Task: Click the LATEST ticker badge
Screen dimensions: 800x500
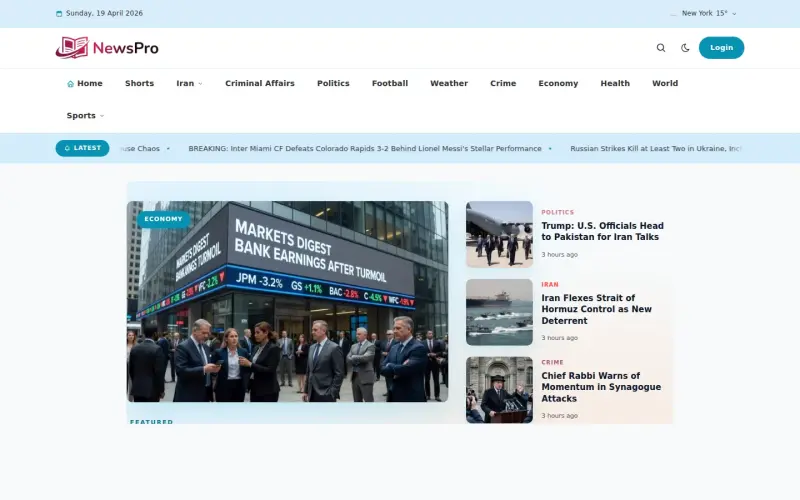Action: coord(82,148)
